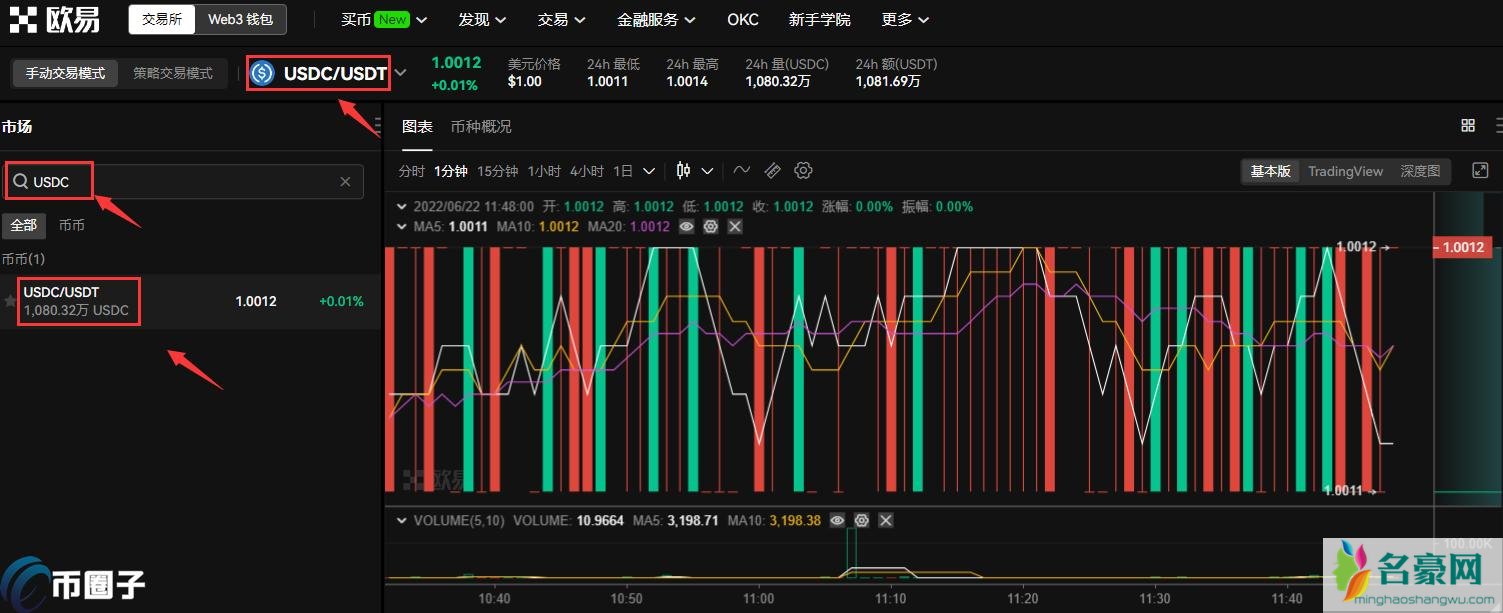Click the 24h 最高 1.0014 value
Image resolution: width=1503 pixels, height=613 pixels.
pos(687,81)
